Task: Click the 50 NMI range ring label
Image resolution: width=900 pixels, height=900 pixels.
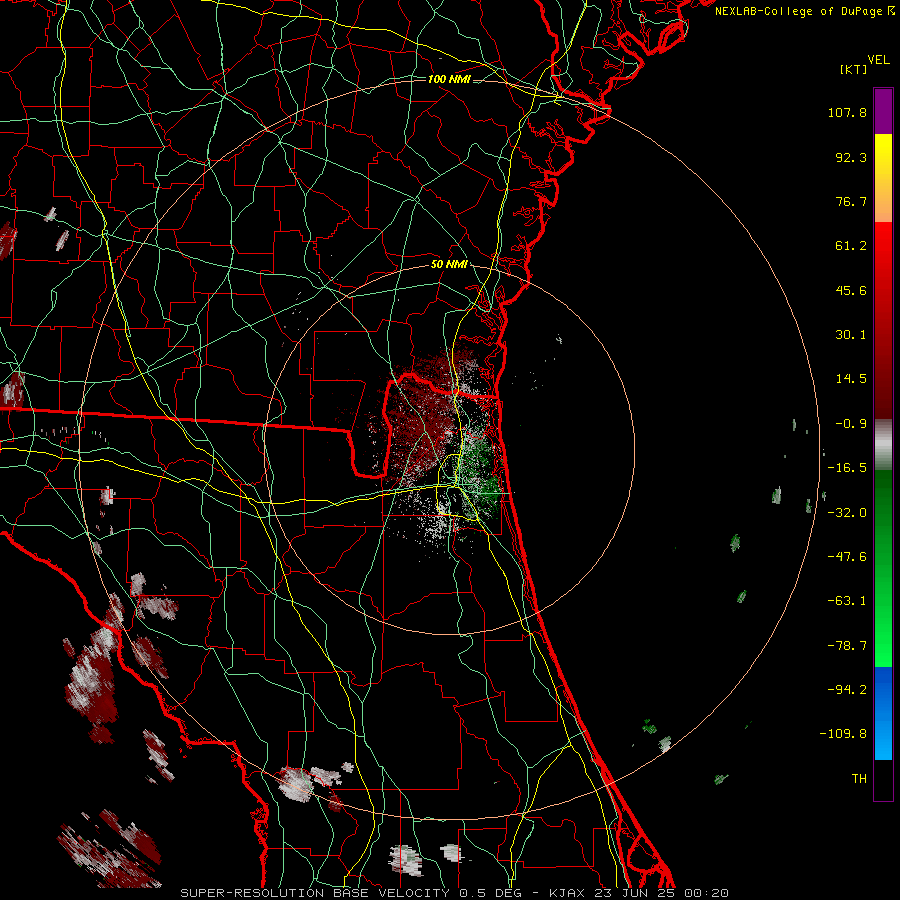Action: point(449,264)
